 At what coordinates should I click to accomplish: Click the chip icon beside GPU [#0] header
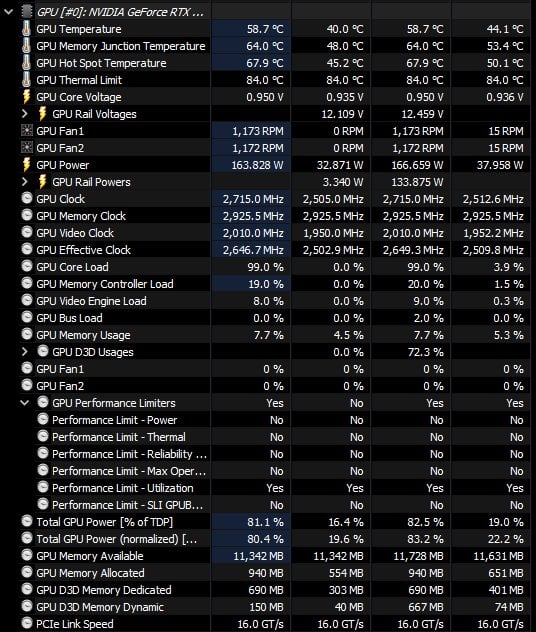click(27, 12)
